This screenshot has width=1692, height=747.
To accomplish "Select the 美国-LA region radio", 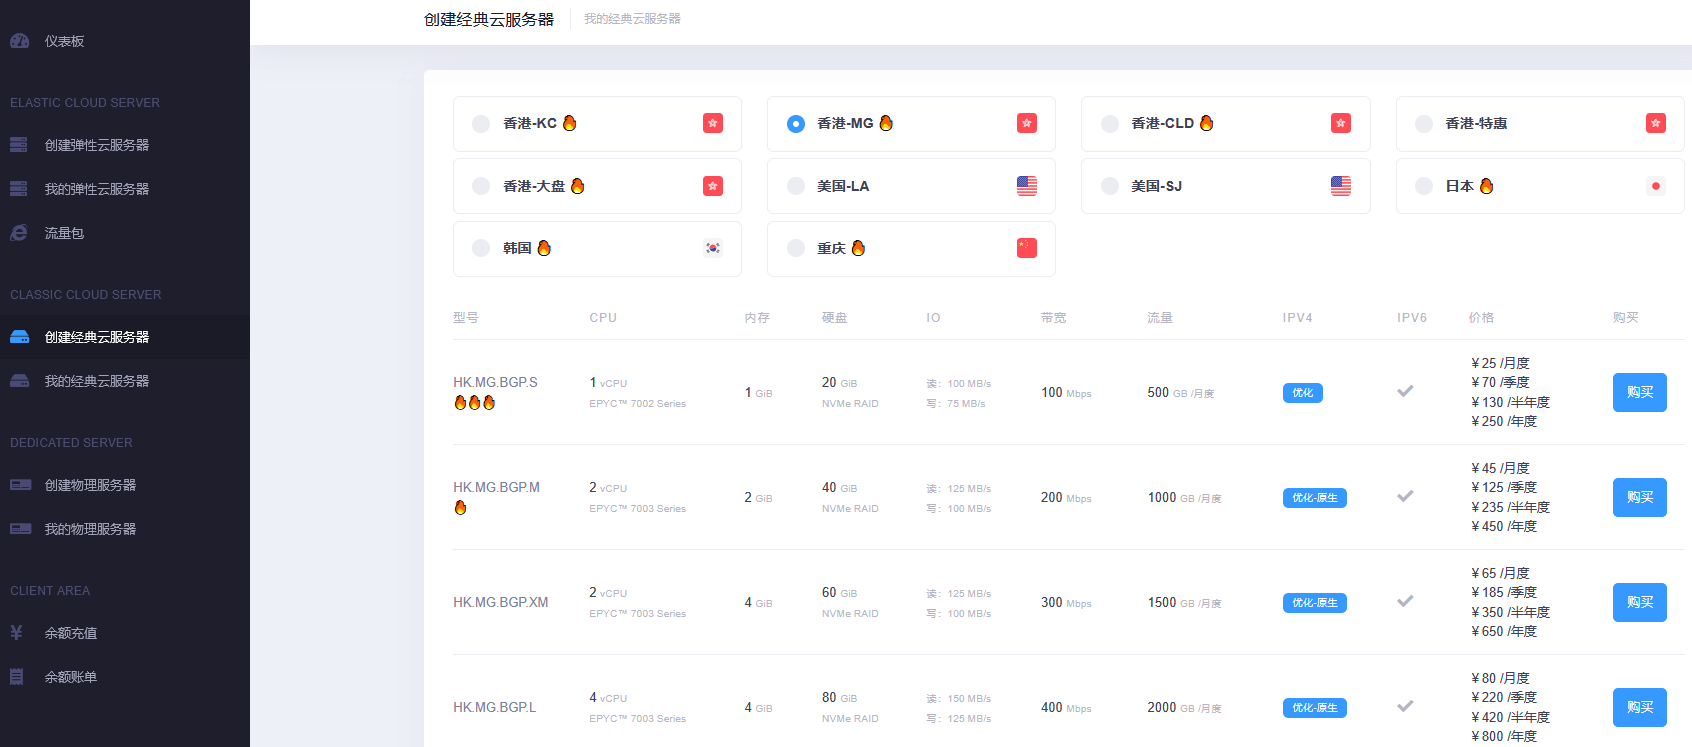I will click(796, 186).
